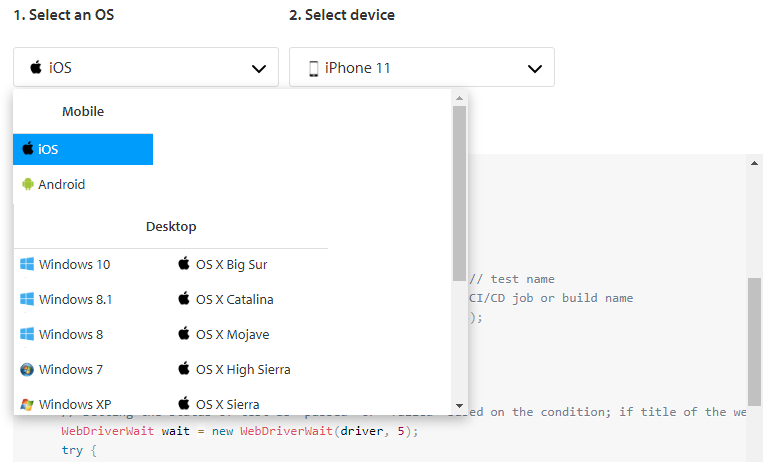Click the 'Mobile' section header
Screen dimensions: 770x462
point(83,111)
